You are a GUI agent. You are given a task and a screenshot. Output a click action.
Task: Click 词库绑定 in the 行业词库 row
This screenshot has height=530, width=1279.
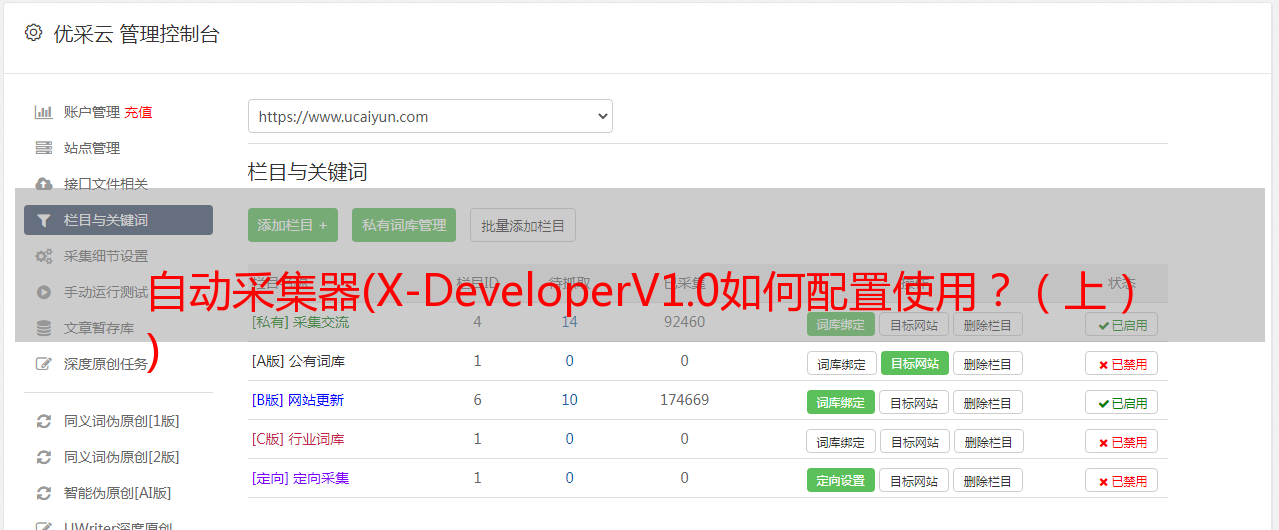point(841,441)
